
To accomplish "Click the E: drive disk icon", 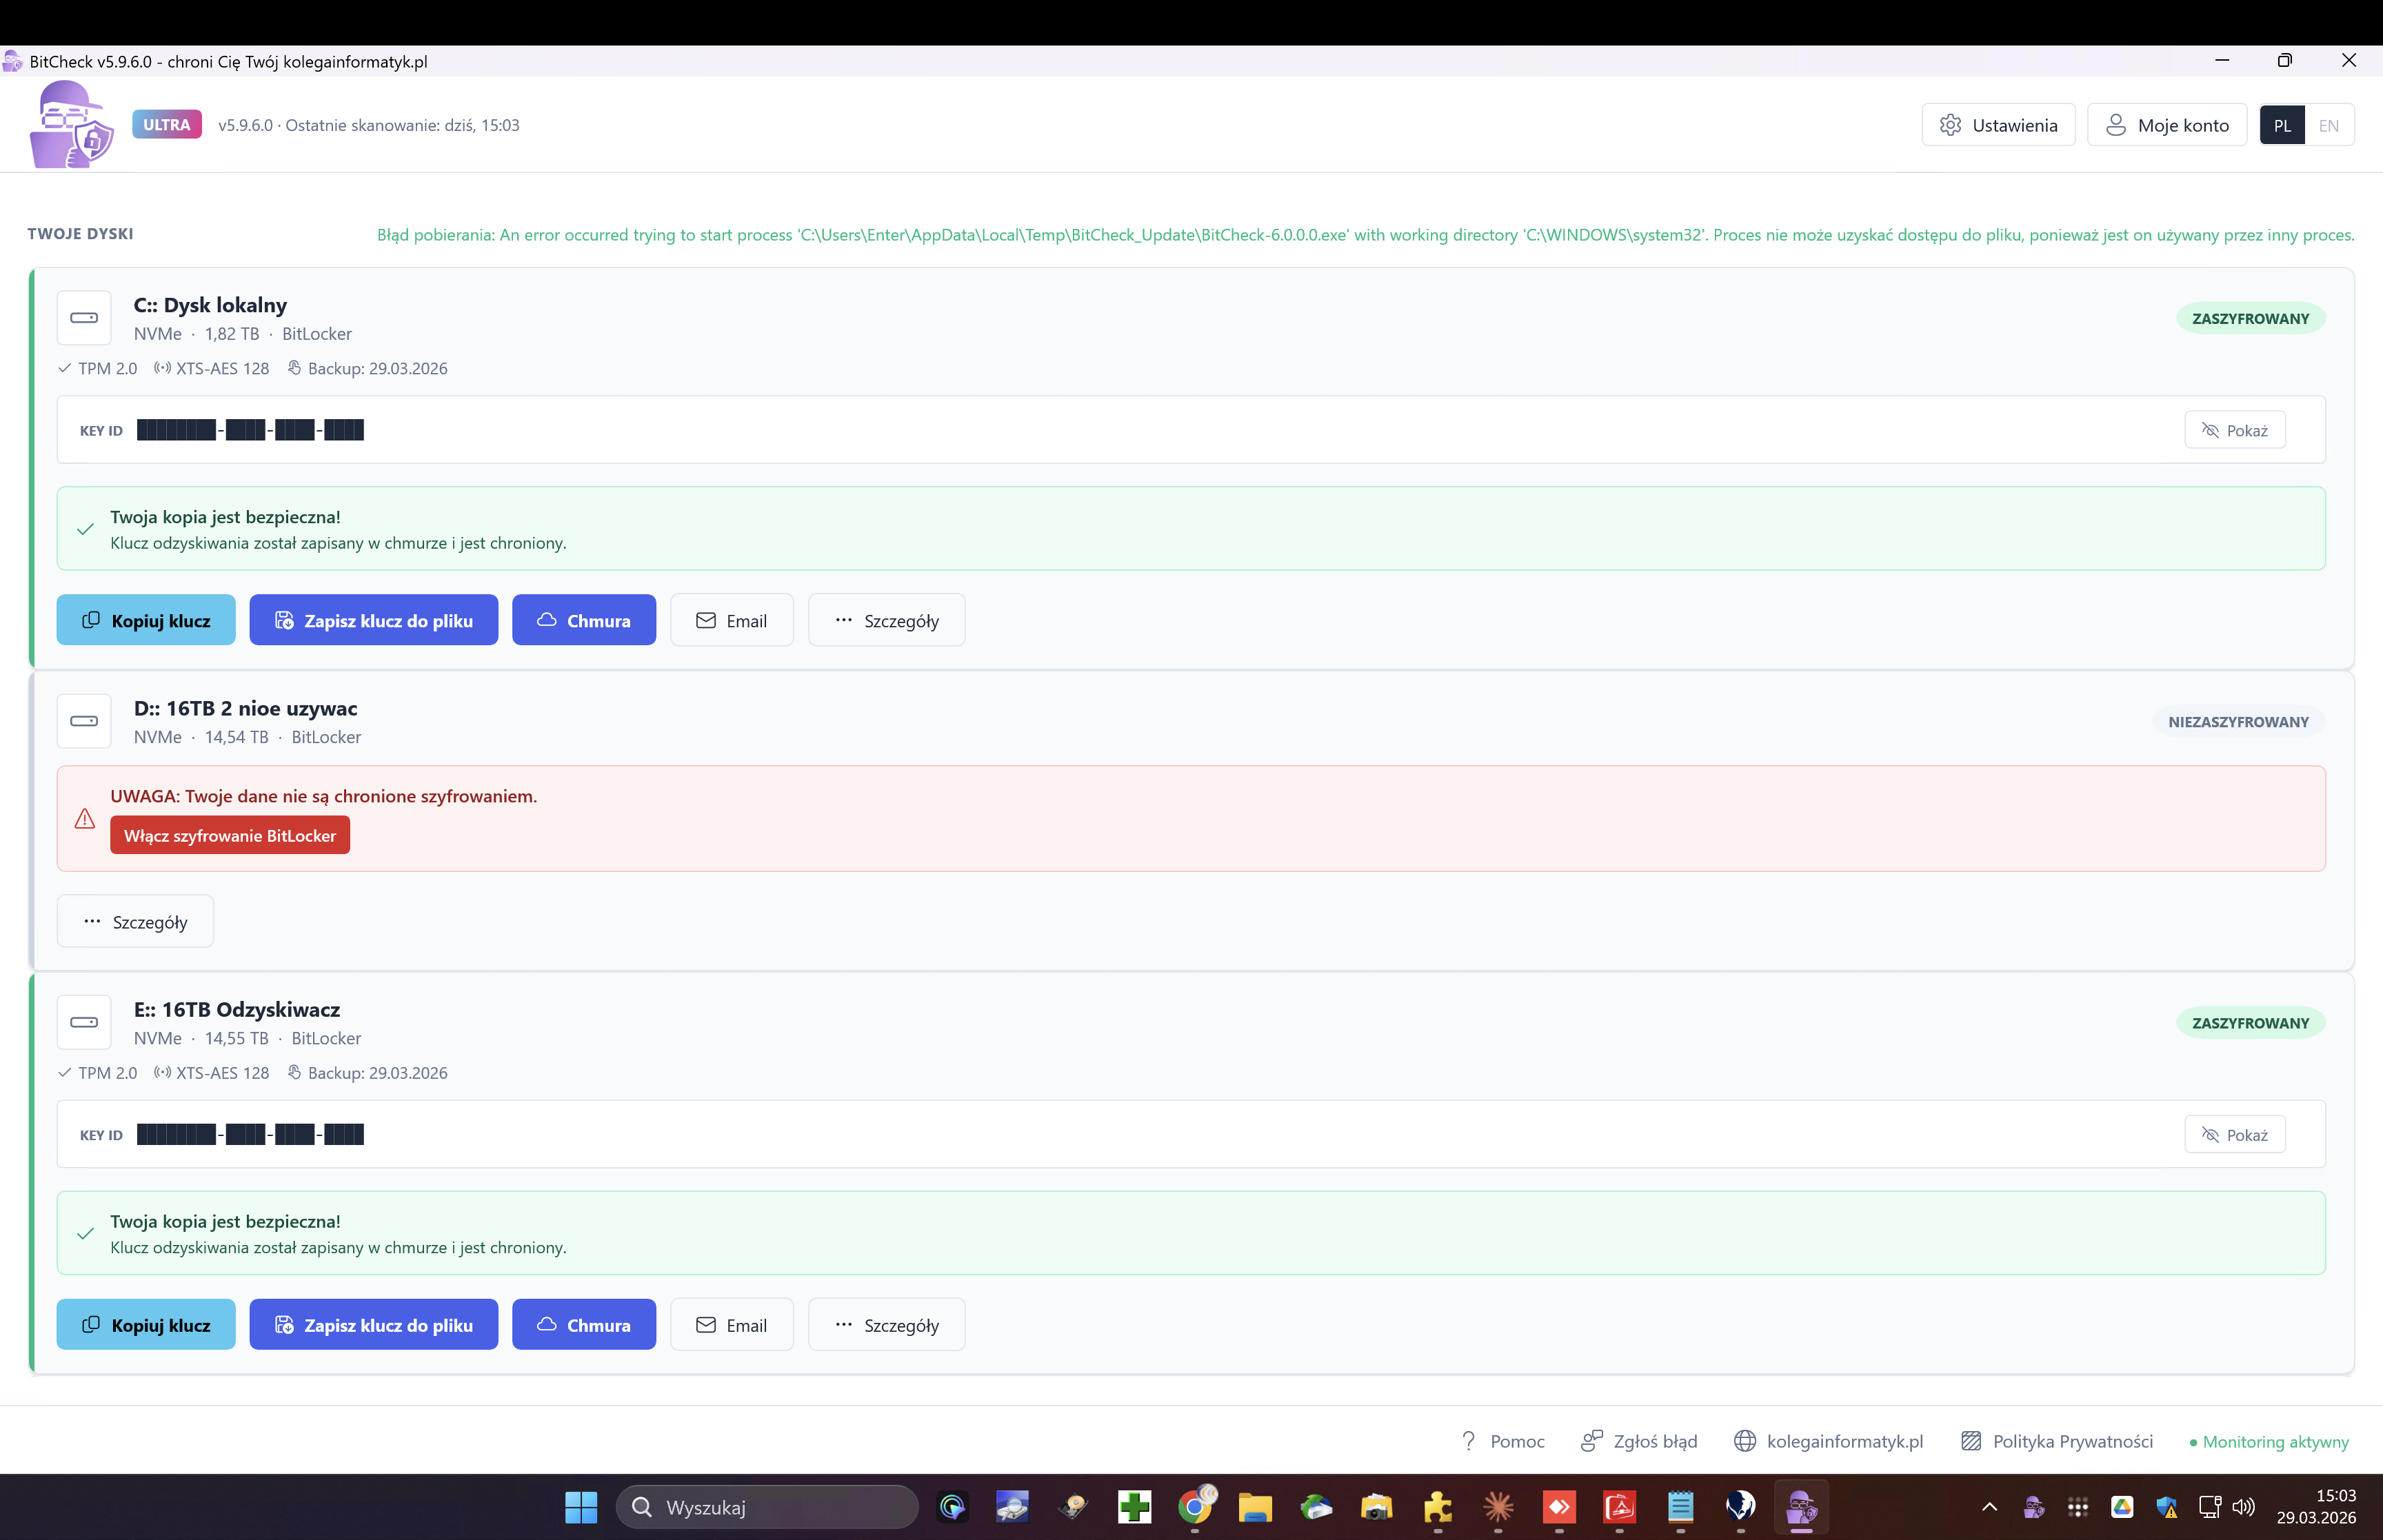I will (84, 1022).
